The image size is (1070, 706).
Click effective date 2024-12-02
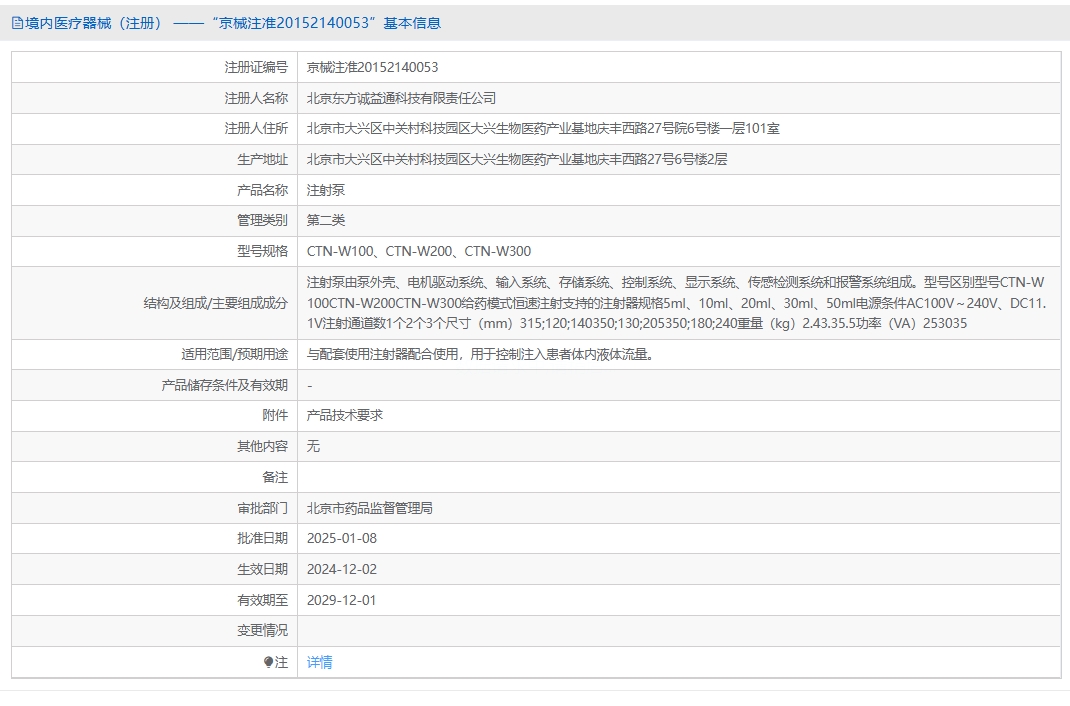[x=342, y=570]
